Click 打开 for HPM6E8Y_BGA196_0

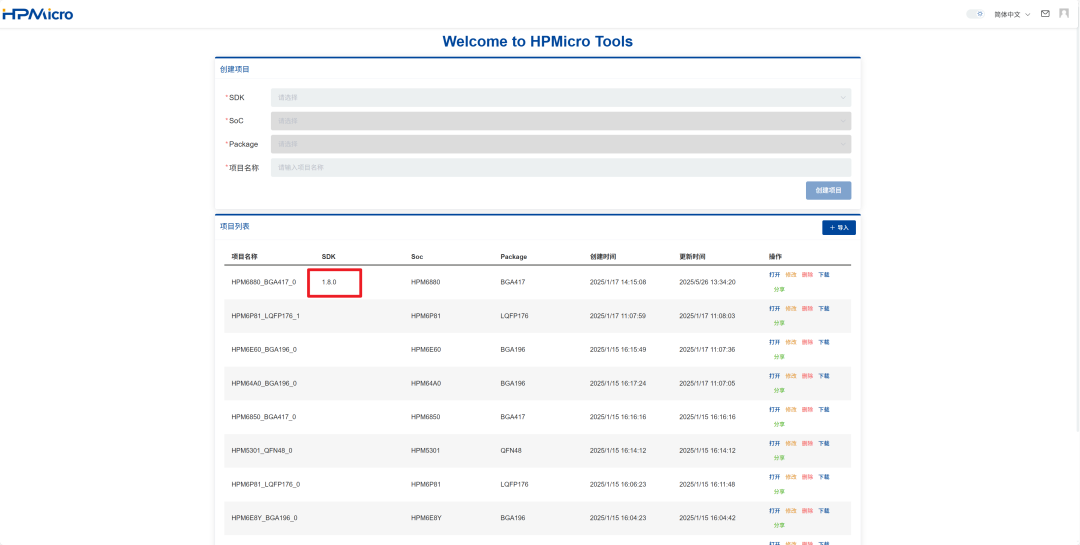pyautogui.click(x=775, y=511)
